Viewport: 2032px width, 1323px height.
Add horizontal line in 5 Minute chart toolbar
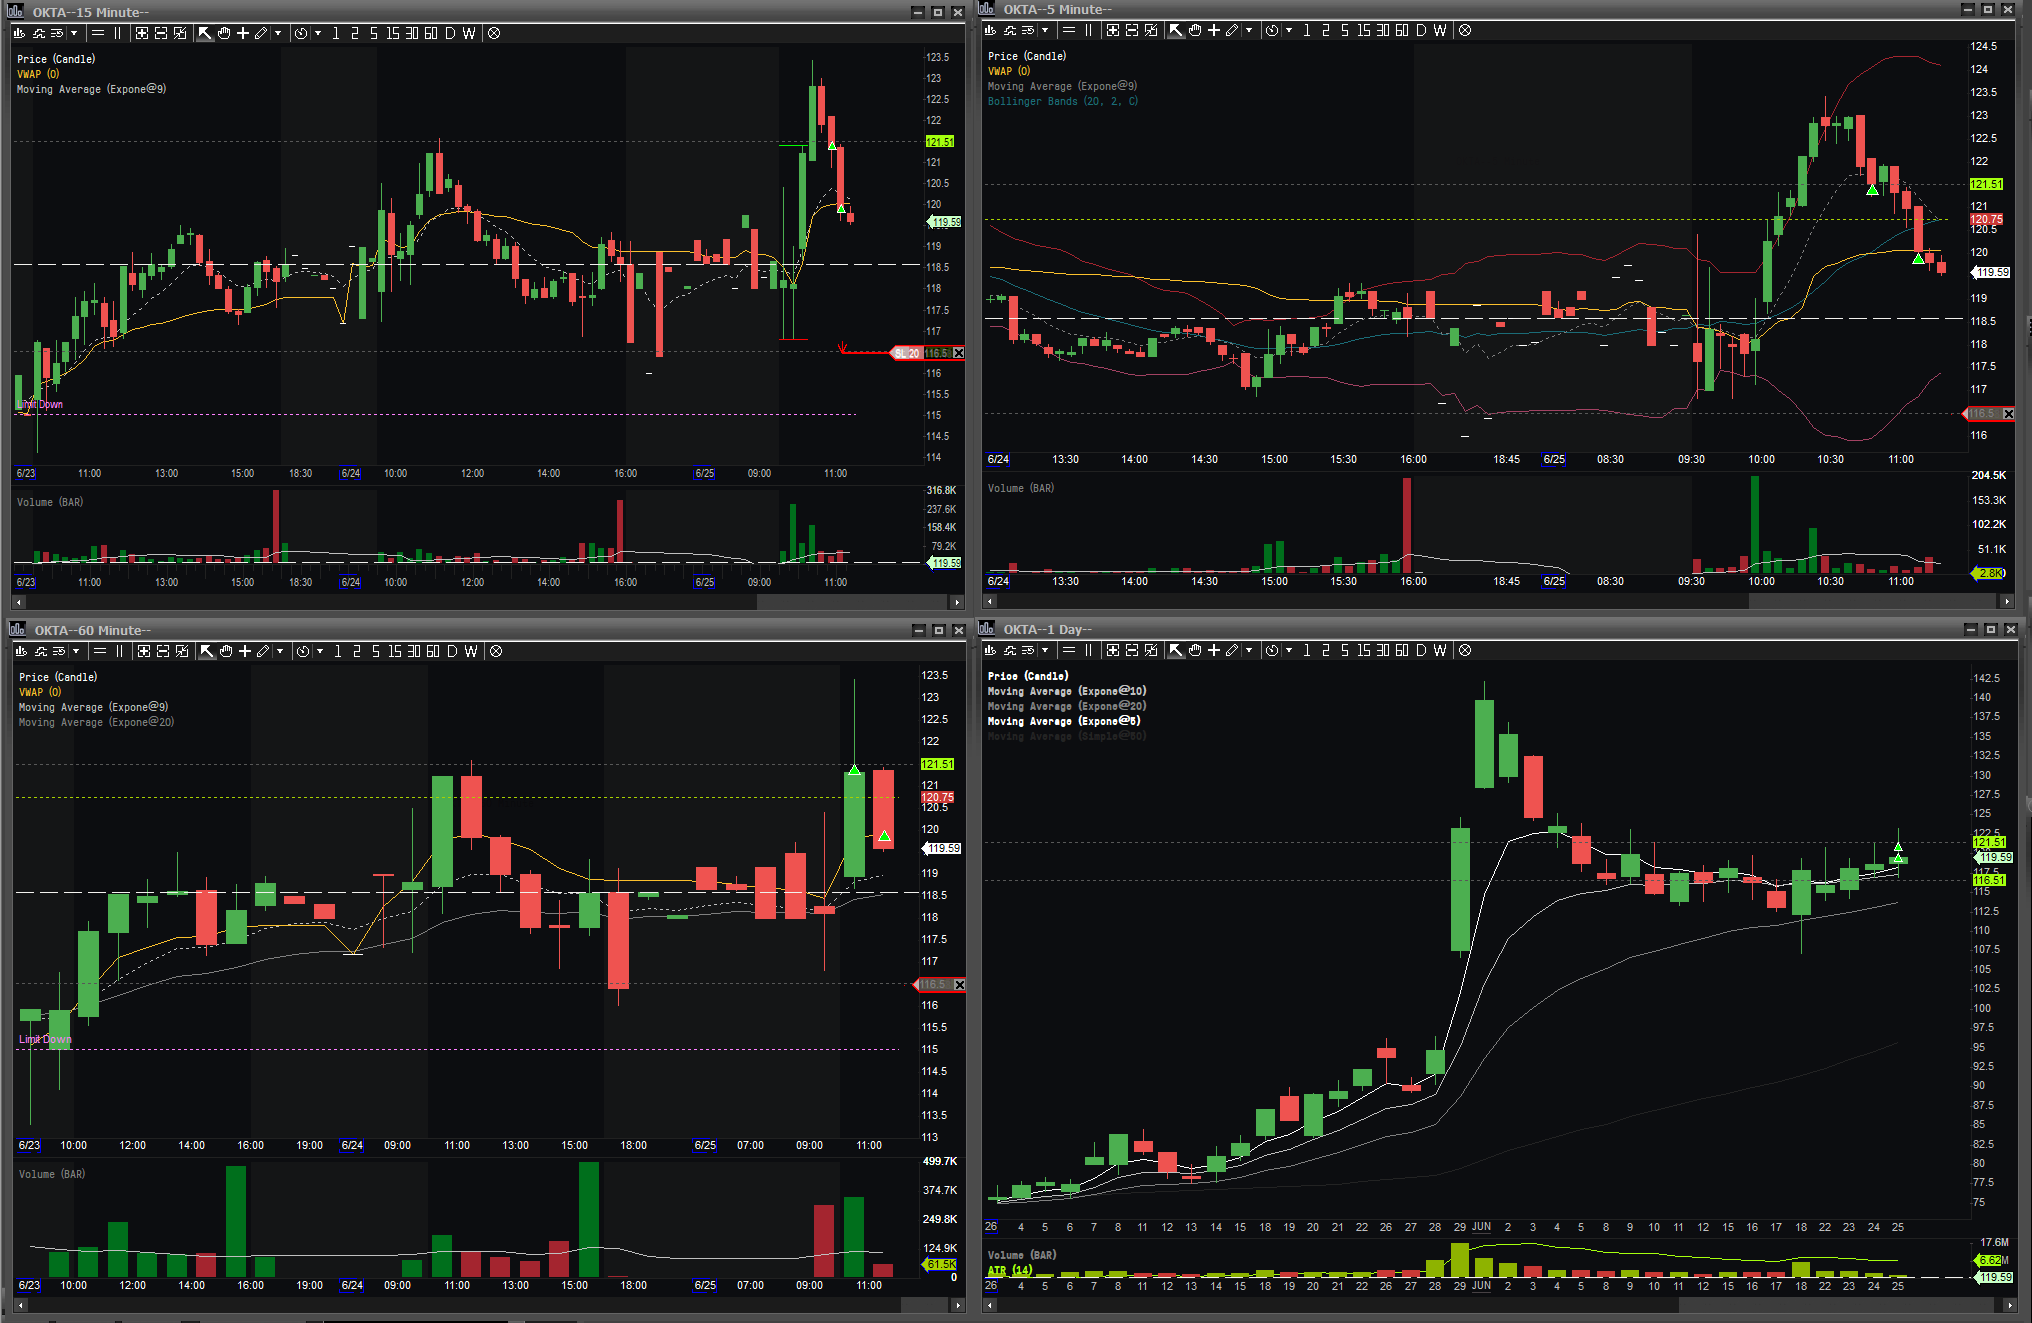click(x=1068, y=30)
